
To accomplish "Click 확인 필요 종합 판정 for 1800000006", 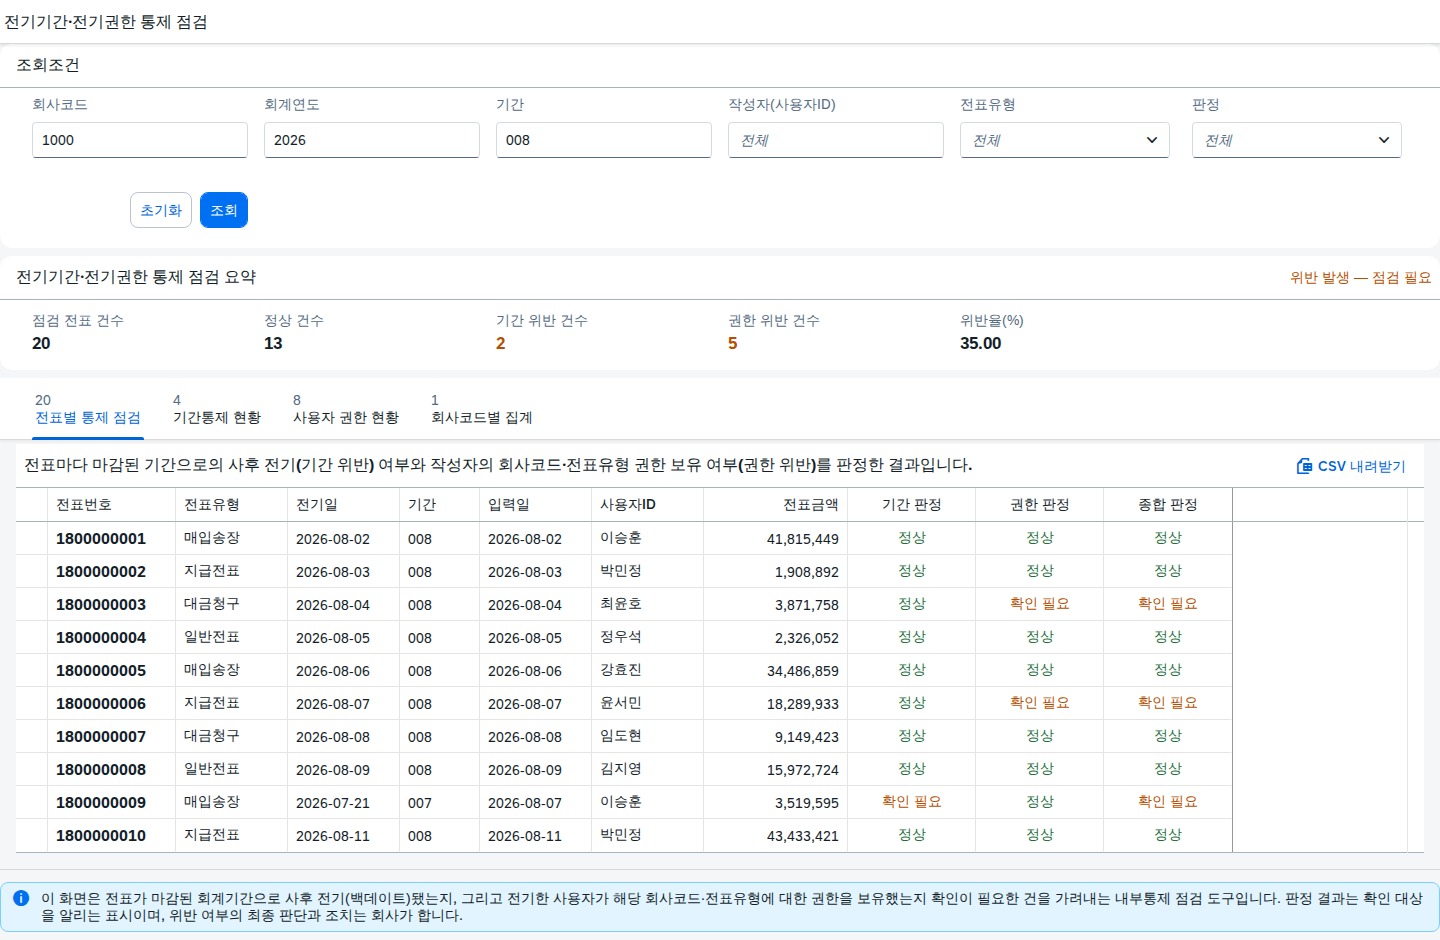I will point(1168,703).
